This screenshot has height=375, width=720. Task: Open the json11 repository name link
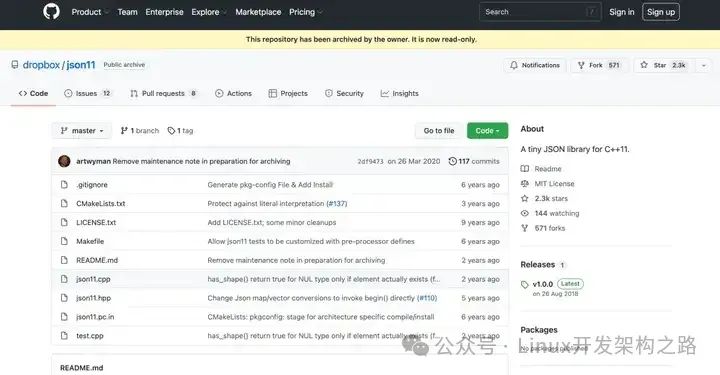81,65
